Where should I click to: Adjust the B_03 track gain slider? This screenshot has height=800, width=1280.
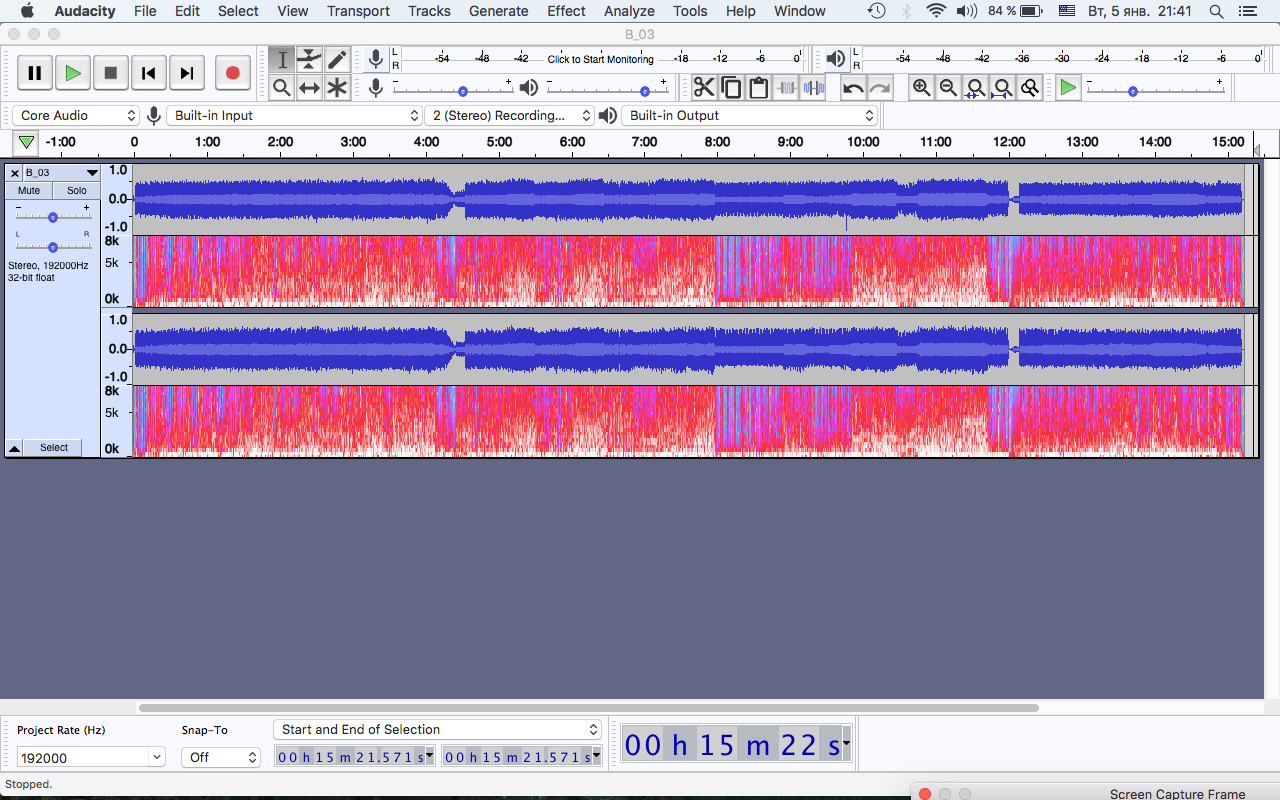click(53, 216)
